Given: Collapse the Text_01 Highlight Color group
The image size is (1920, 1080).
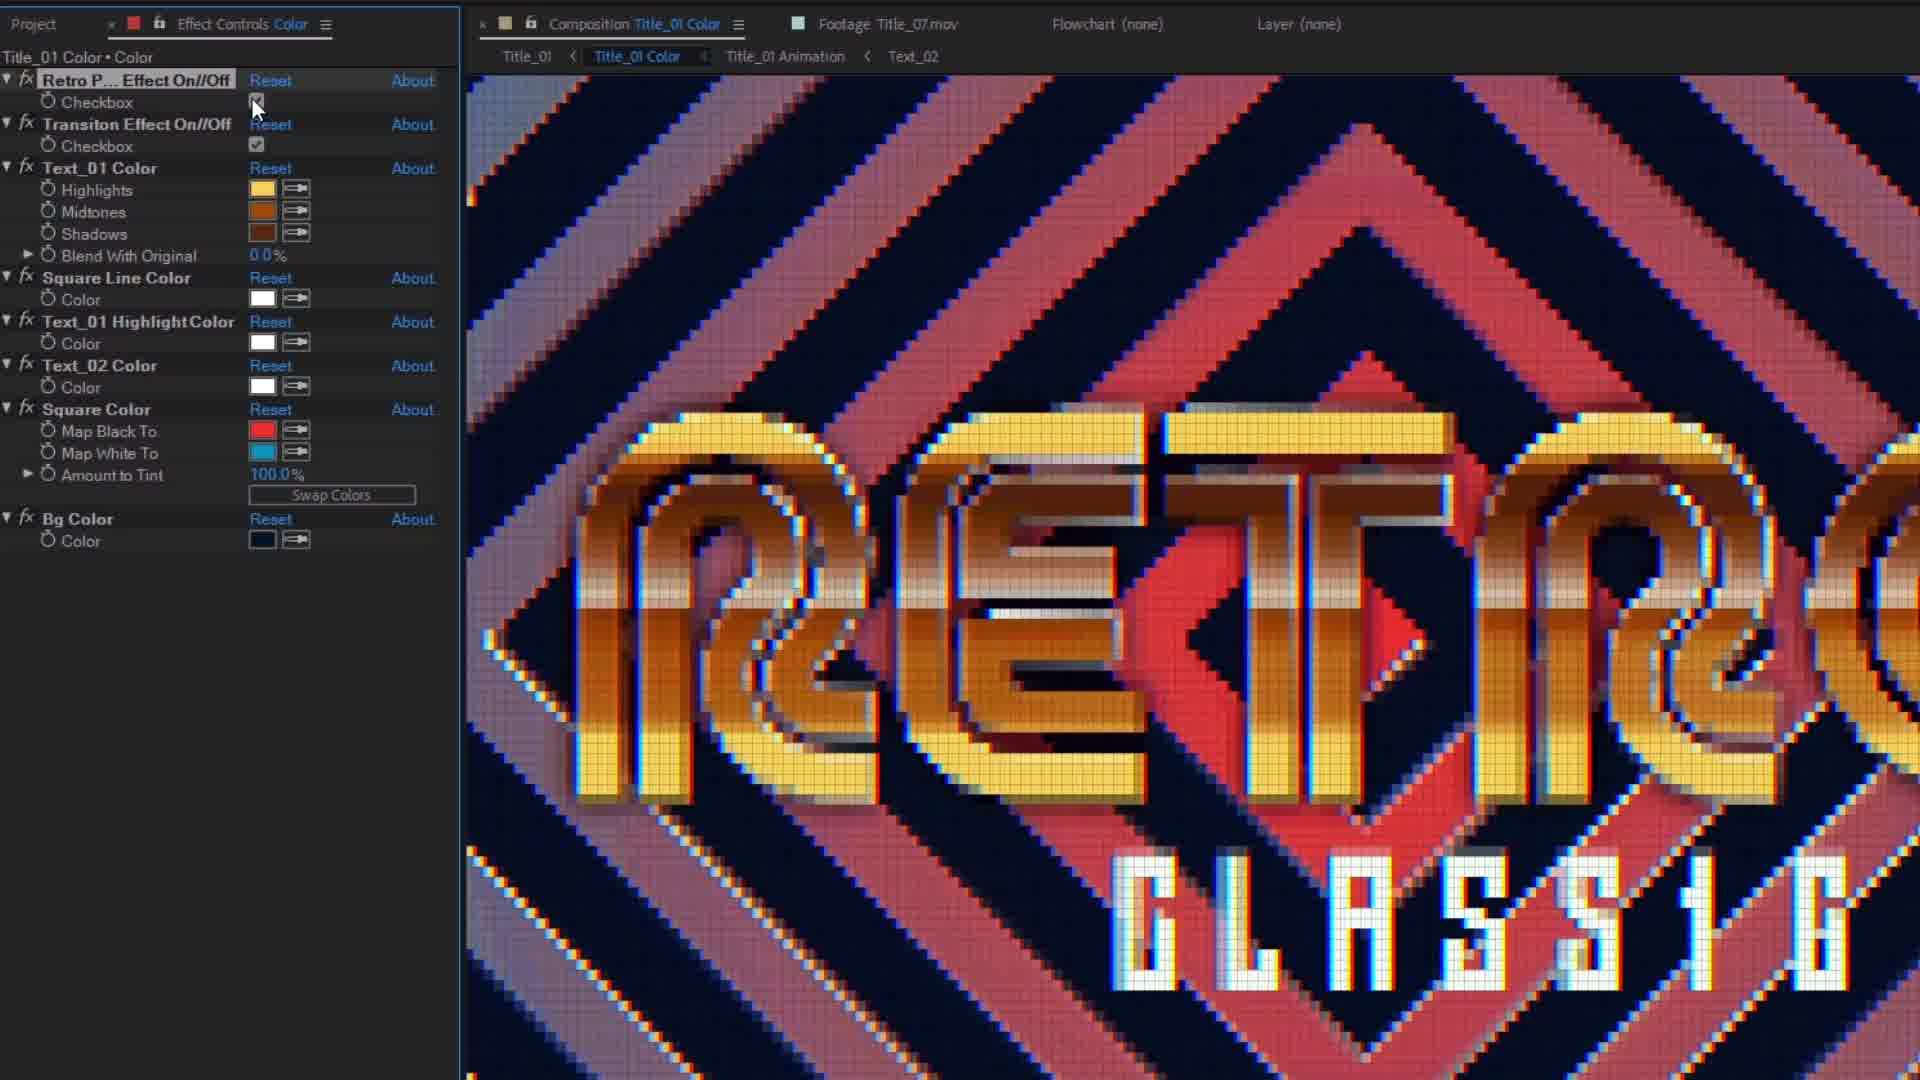Looking at the screenshot, I should (x=8, y=321).
